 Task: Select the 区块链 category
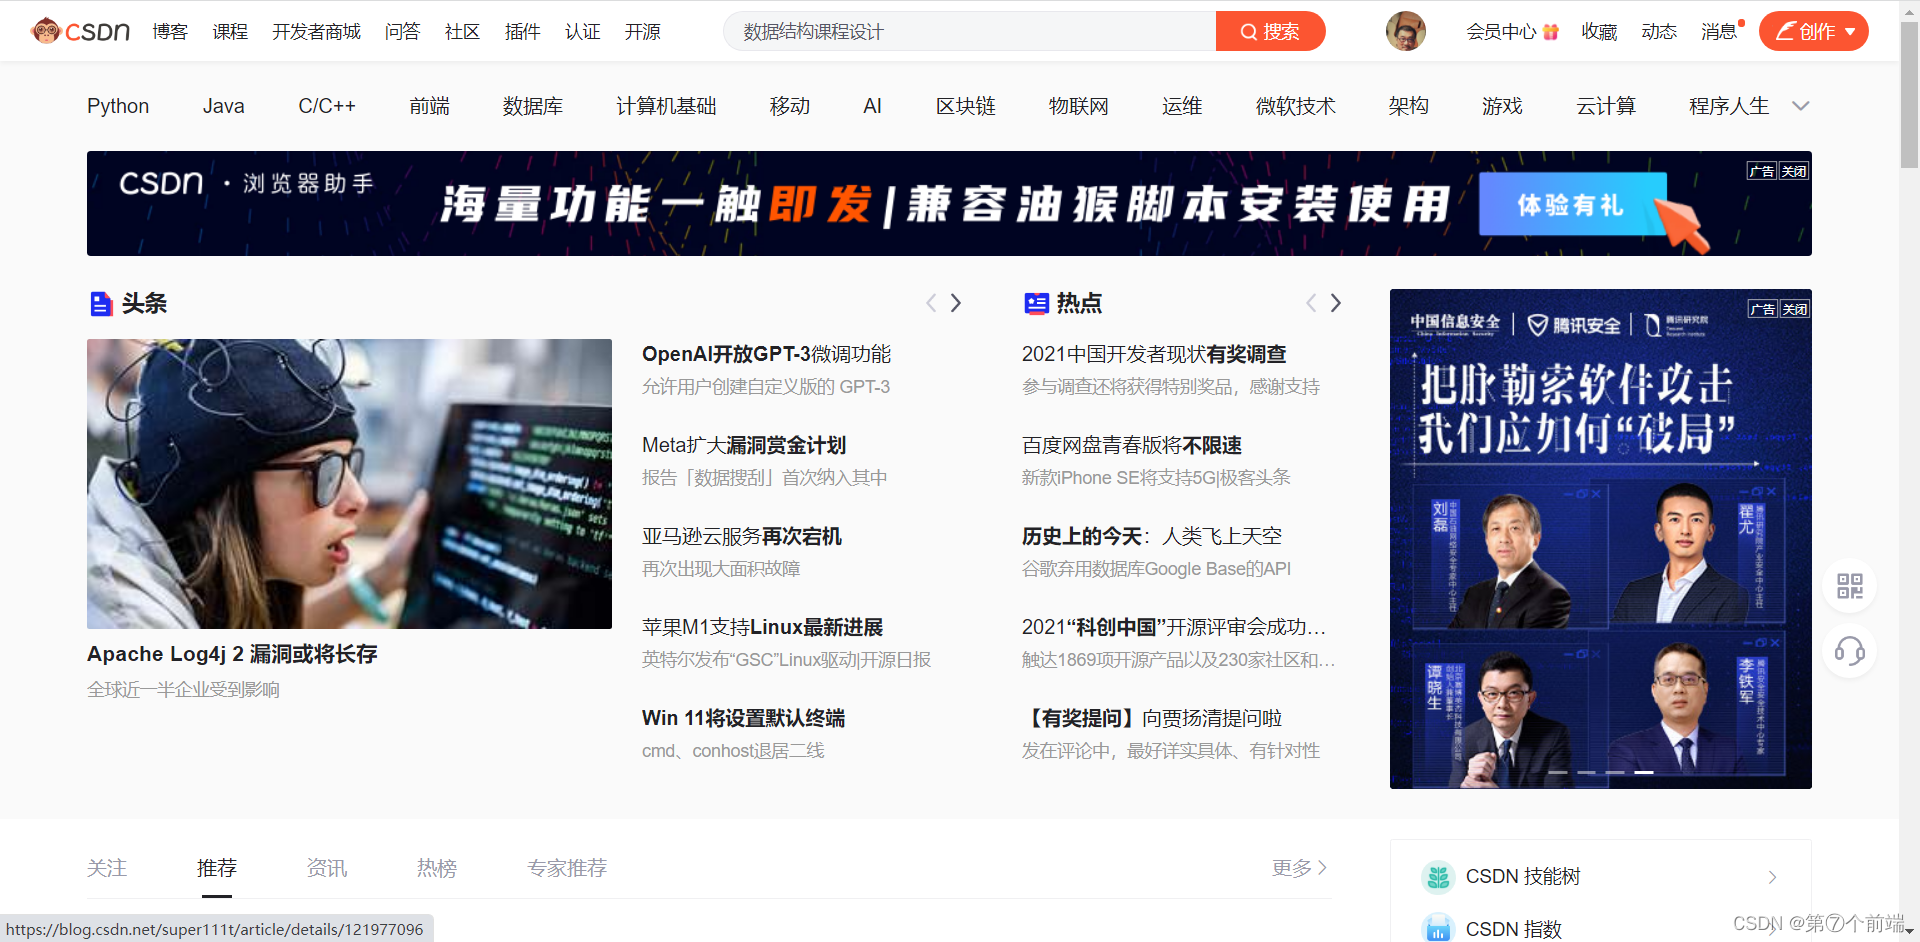(x=966, y=106)
